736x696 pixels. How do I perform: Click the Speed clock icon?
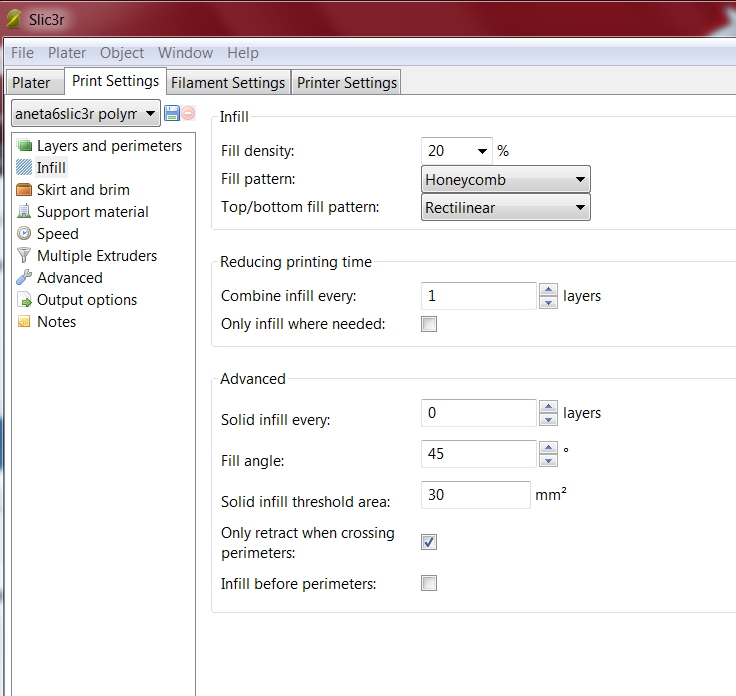coord(24,233)
